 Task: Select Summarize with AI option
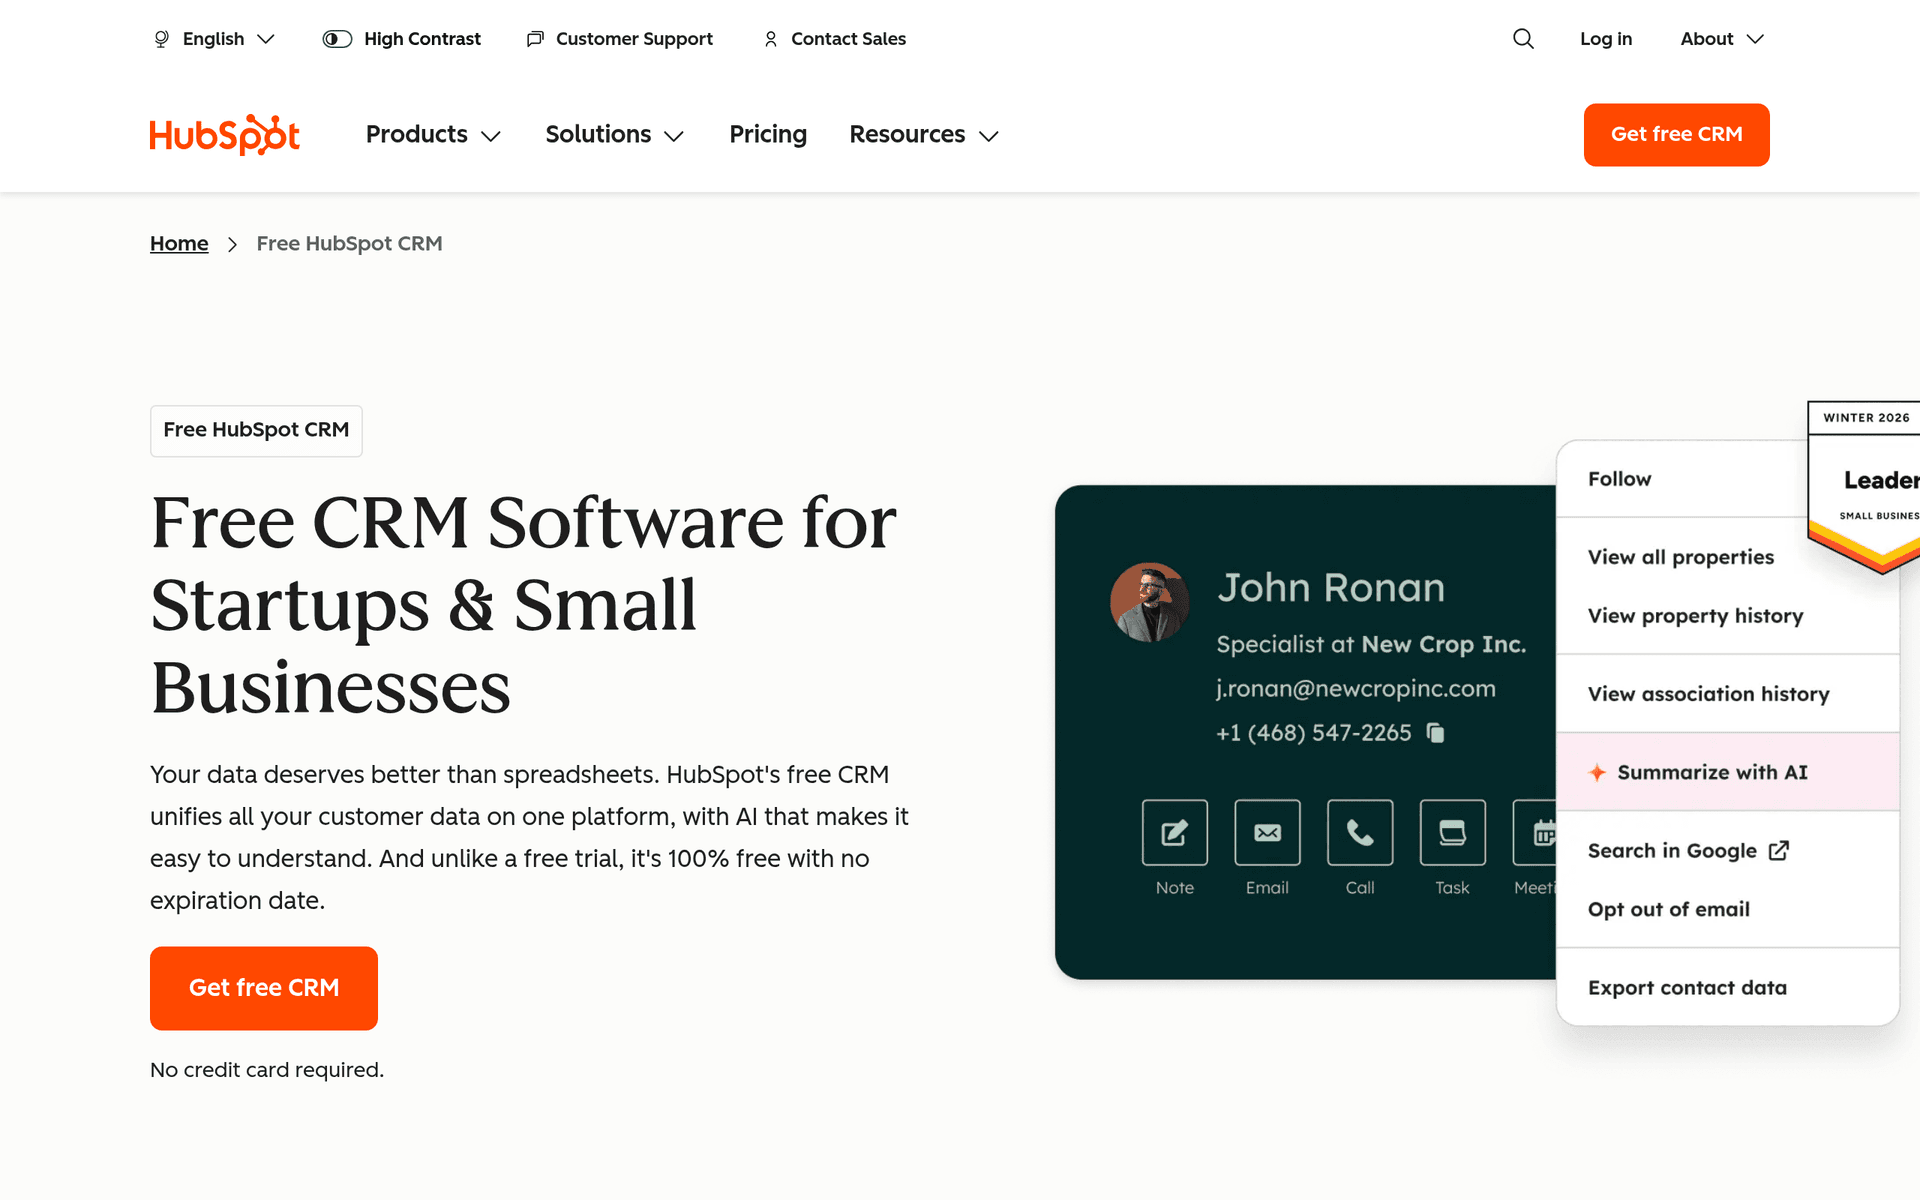click(x=1712, y=772)
